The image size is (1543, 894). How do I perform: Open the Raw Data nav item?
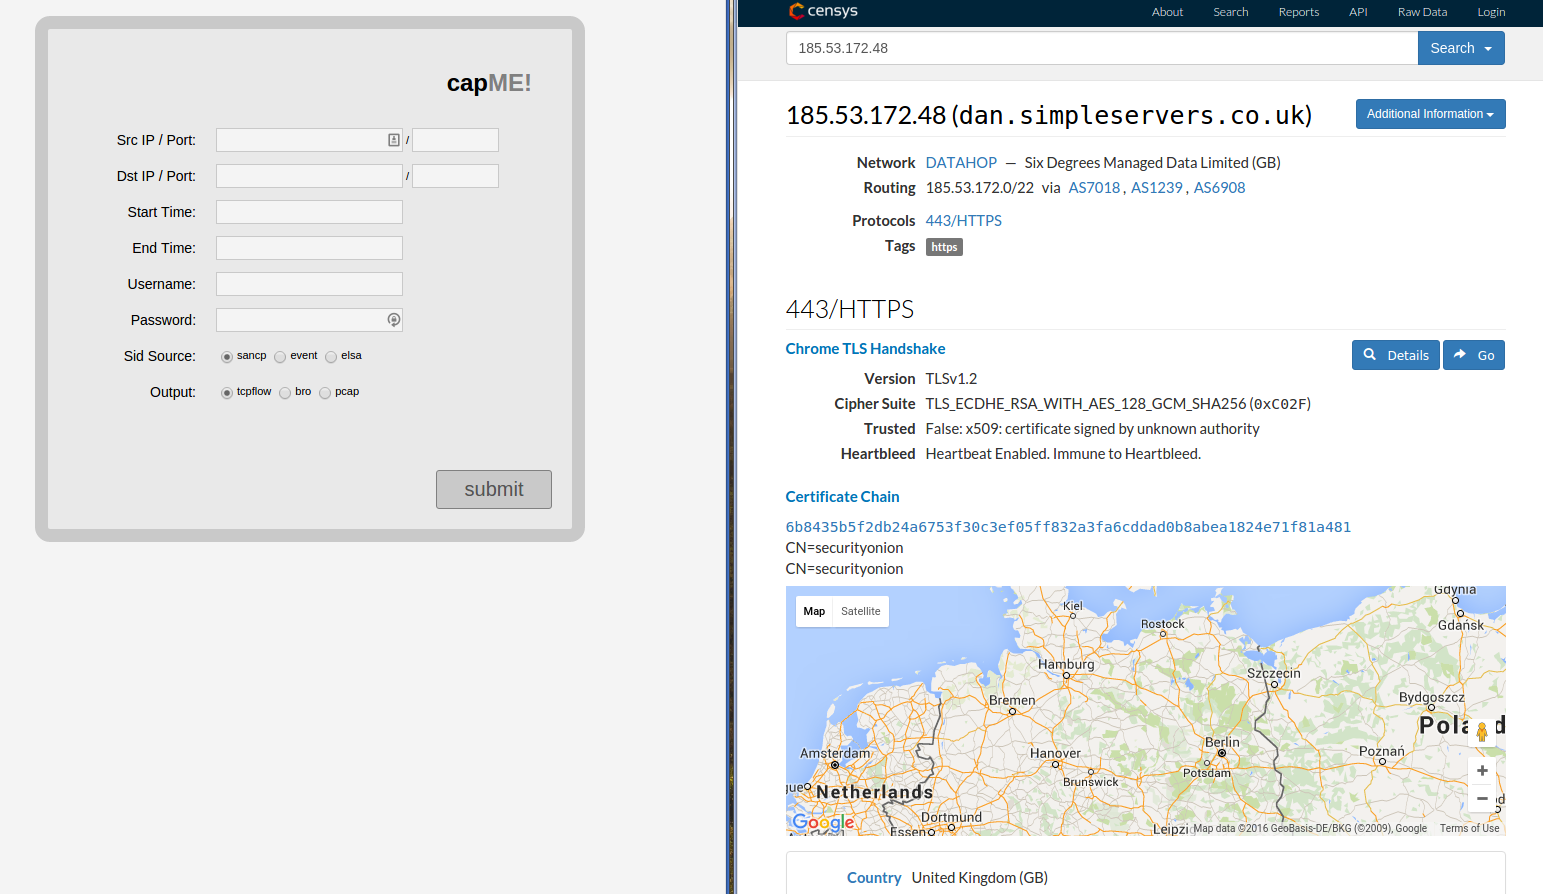[x=1422, y=12]
